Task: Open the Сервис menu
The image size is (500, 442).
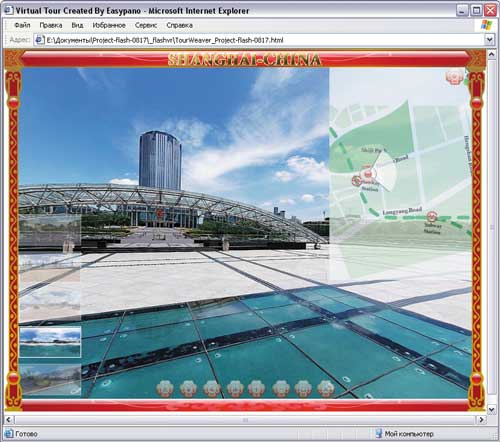Action: 146,25
